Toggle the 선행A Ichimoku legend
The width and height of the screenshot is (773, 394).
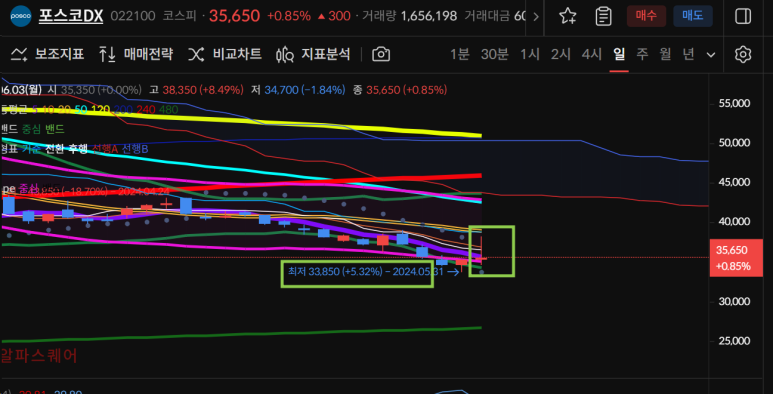[x=105, y=149]
